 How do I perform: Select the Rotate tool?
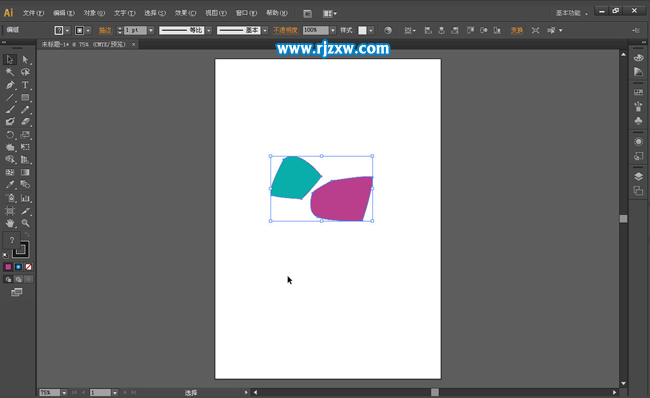point(10,135)
